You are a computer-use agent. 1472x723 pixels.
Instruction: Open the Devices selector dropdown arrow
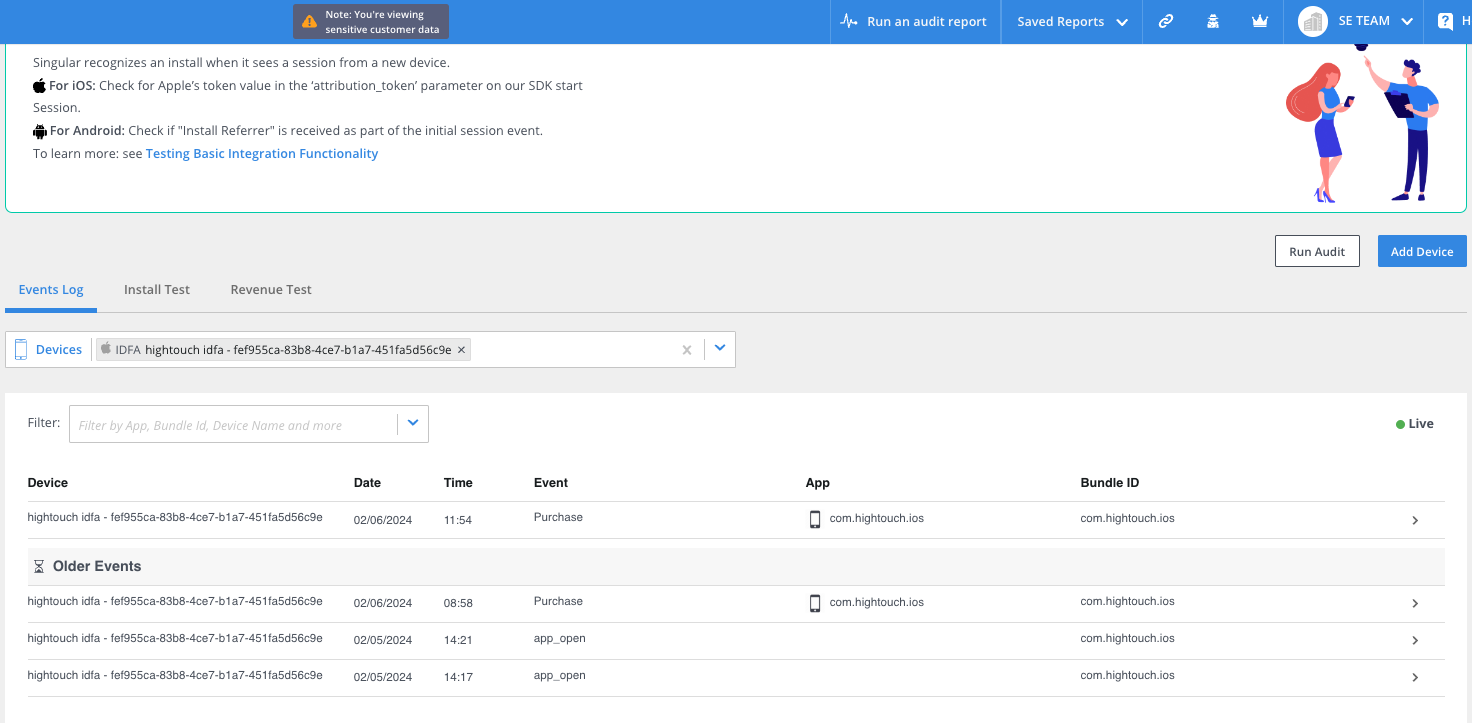point(720,349)
